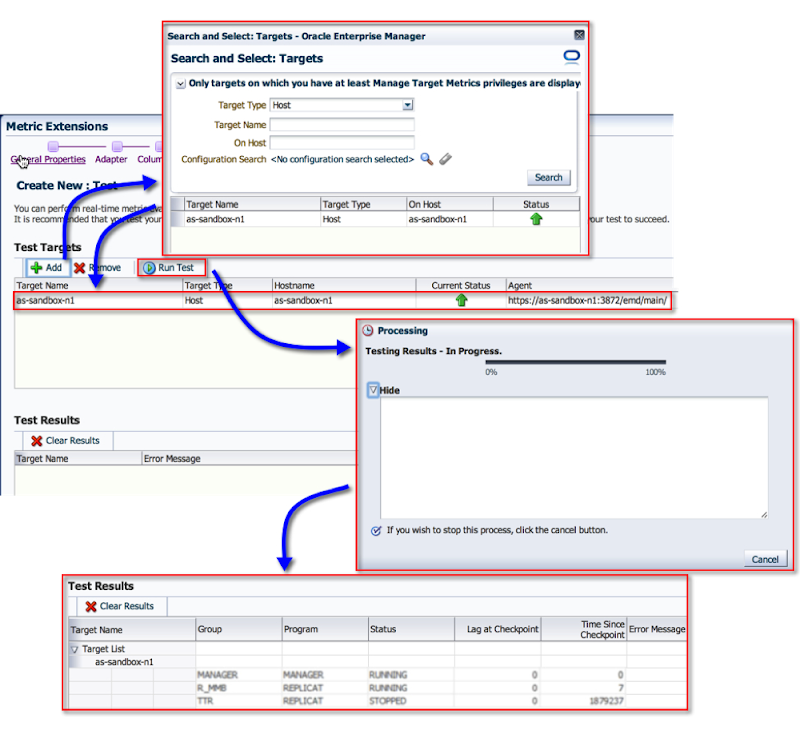Collapse the Target List tree node
Viewport: 800px width, 754px height.
(74, 649)
